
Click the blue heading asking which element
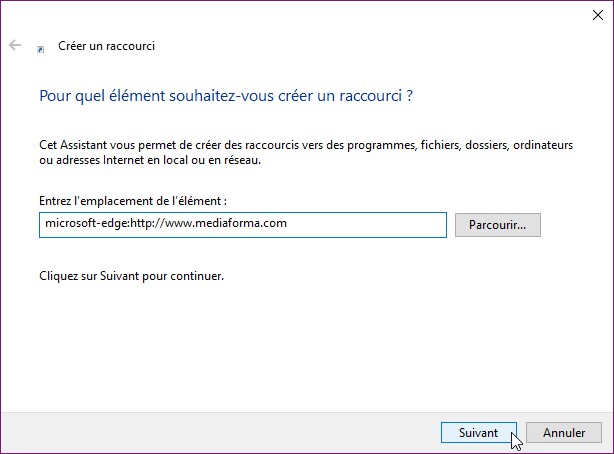point(226,97)
